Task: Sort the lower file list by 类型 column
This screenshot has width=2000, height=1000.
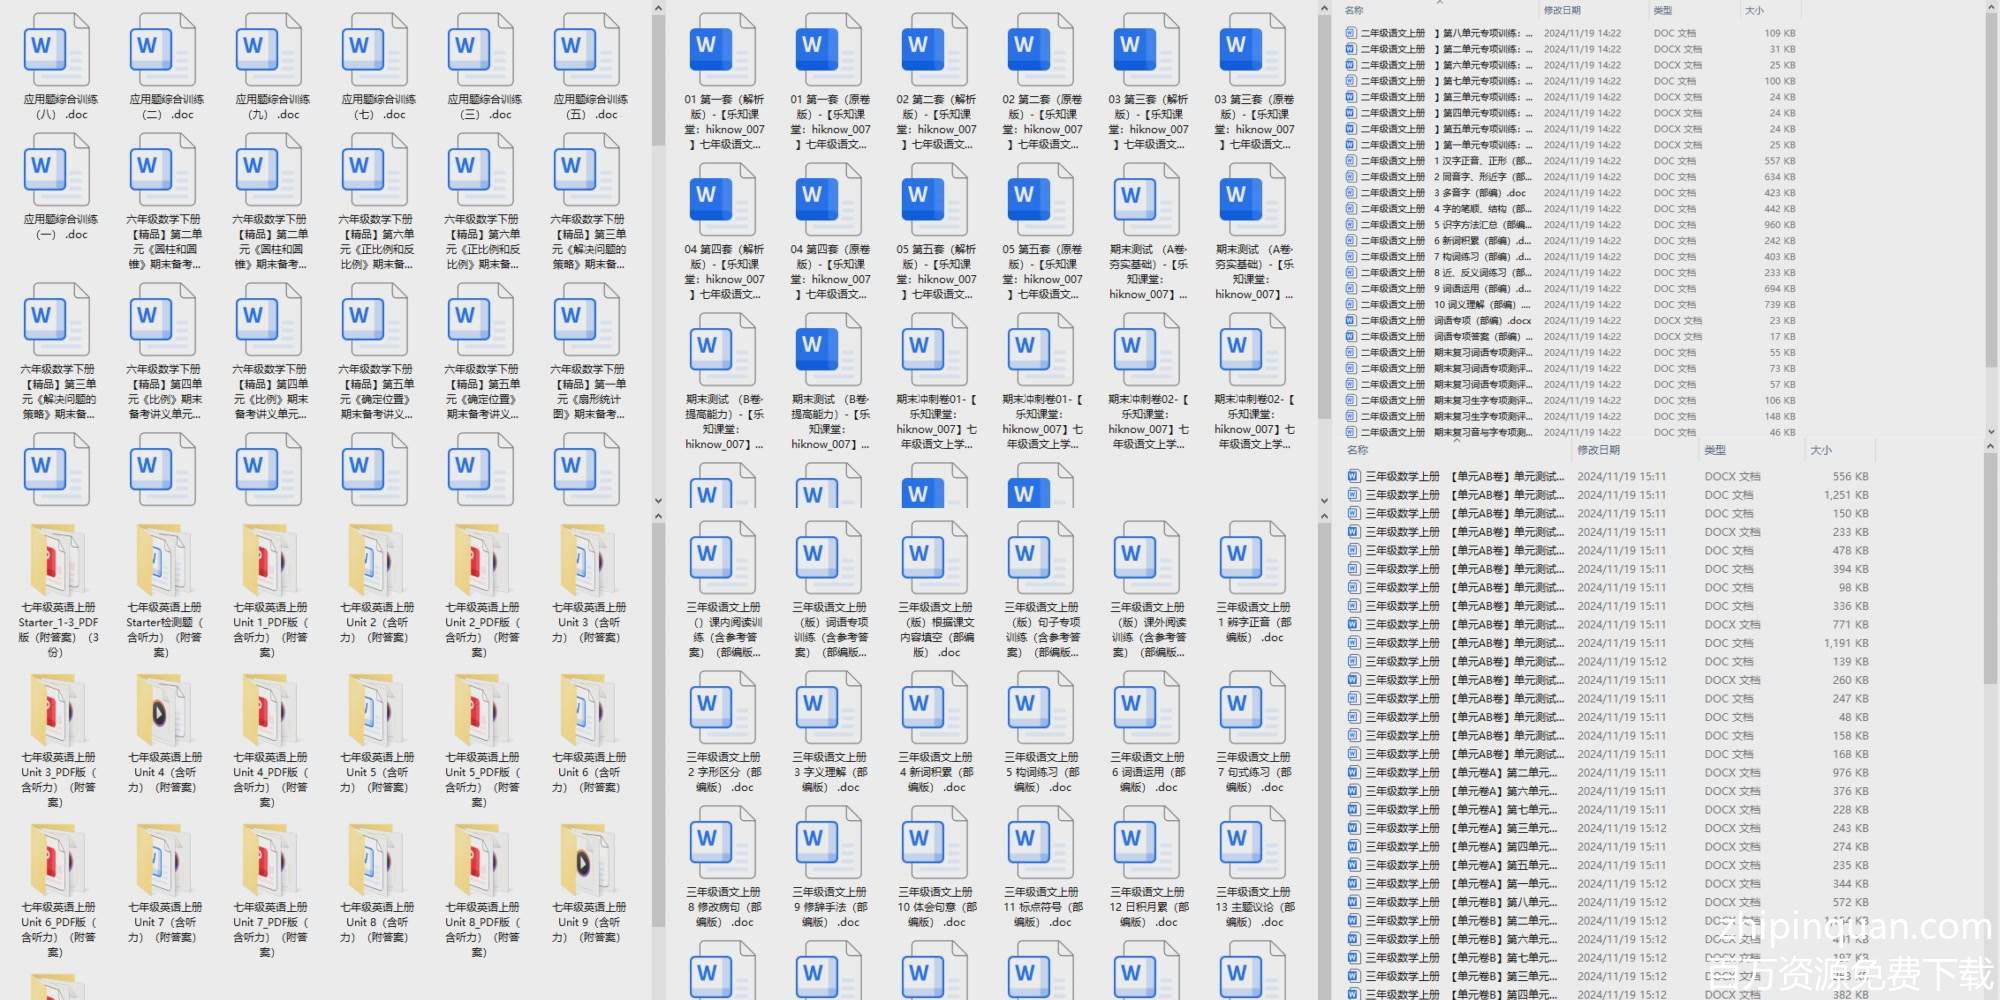Action: [1715, 450]
